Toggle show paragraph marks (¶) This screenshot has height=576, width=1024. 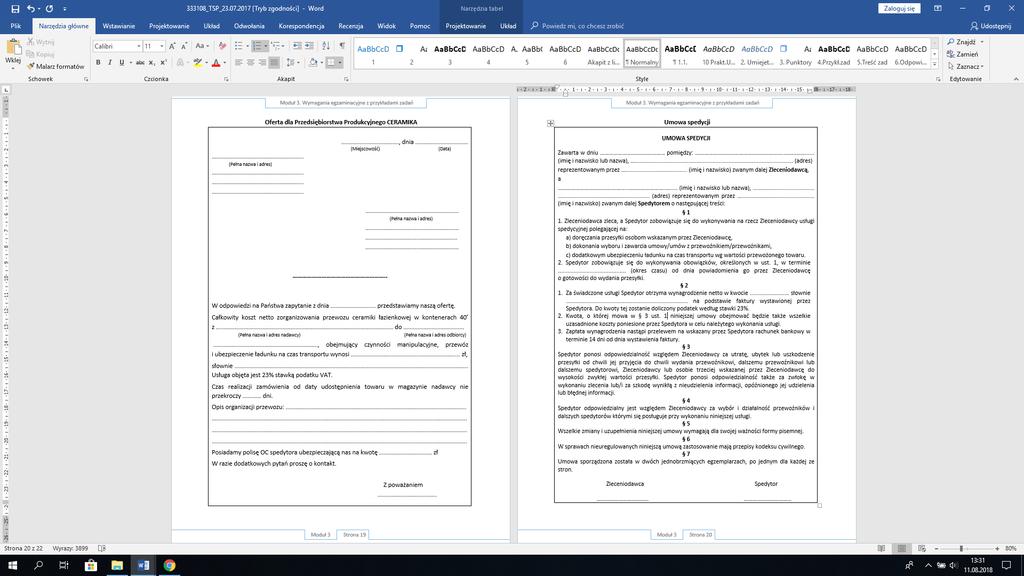pos(342,46)
